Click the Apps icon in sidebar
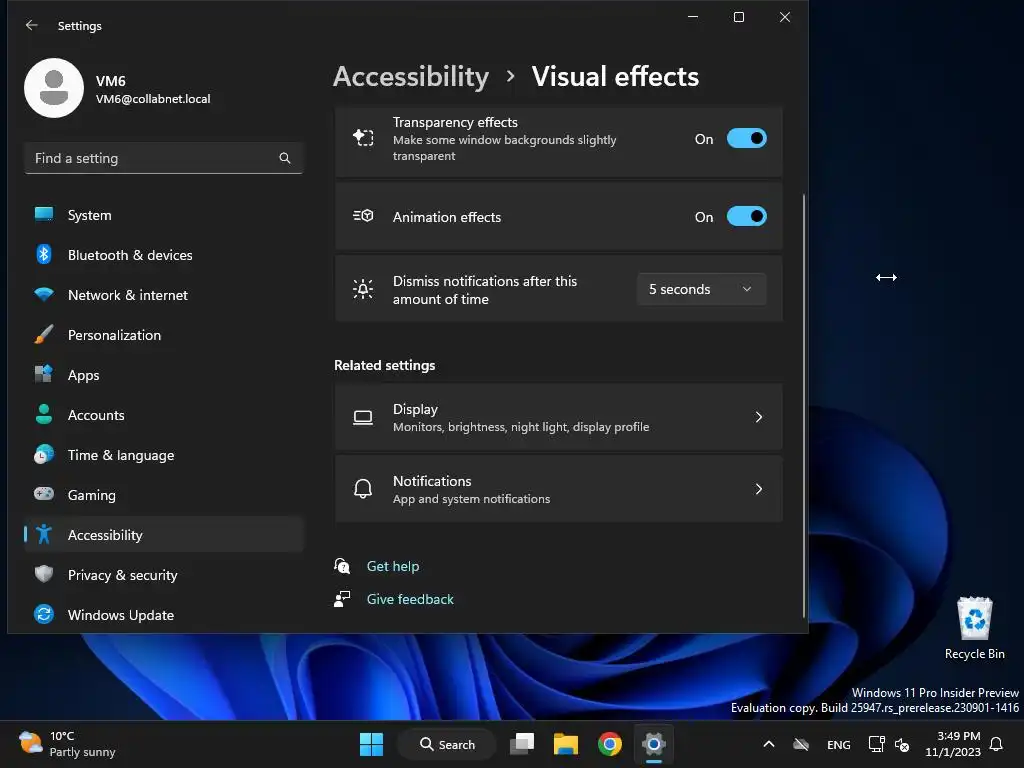 click(x=44, y=374)
